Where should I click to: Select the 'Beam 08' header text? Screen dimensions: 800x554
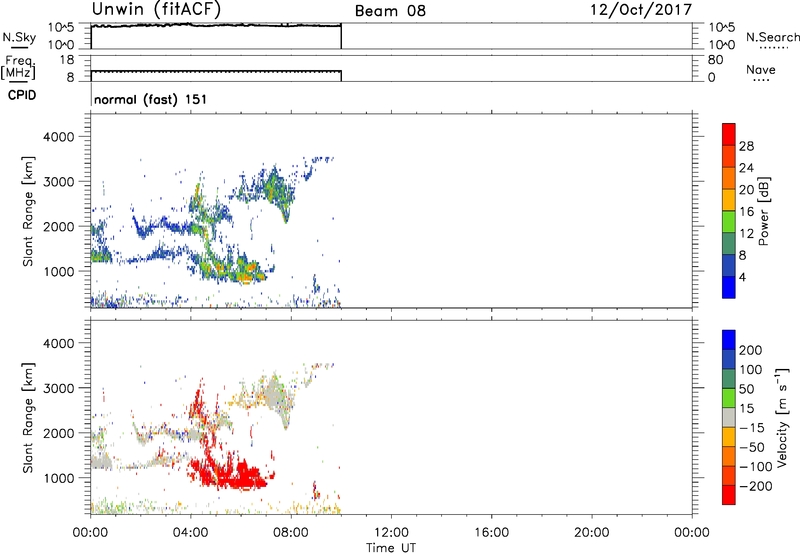(390, 11)
